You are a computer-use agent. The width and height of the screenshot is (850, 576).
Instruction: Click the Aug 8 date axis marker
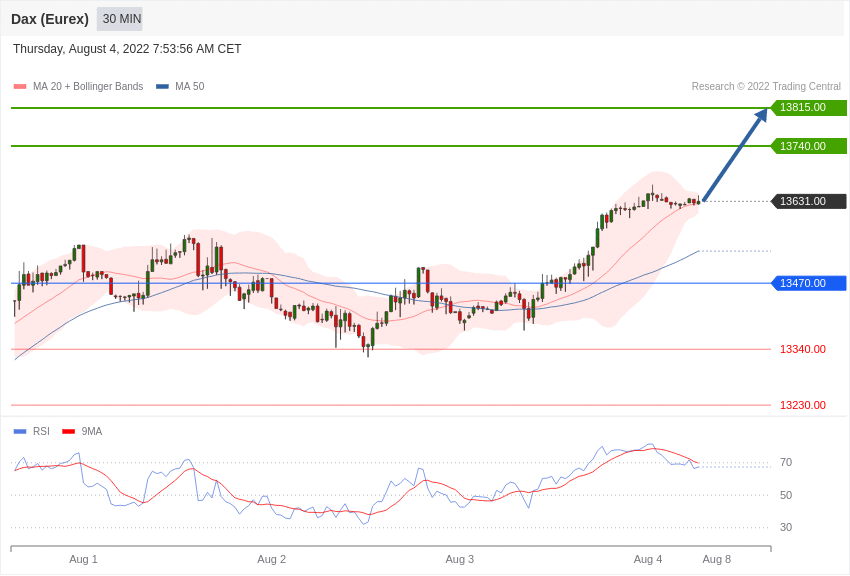pos(716,559)
